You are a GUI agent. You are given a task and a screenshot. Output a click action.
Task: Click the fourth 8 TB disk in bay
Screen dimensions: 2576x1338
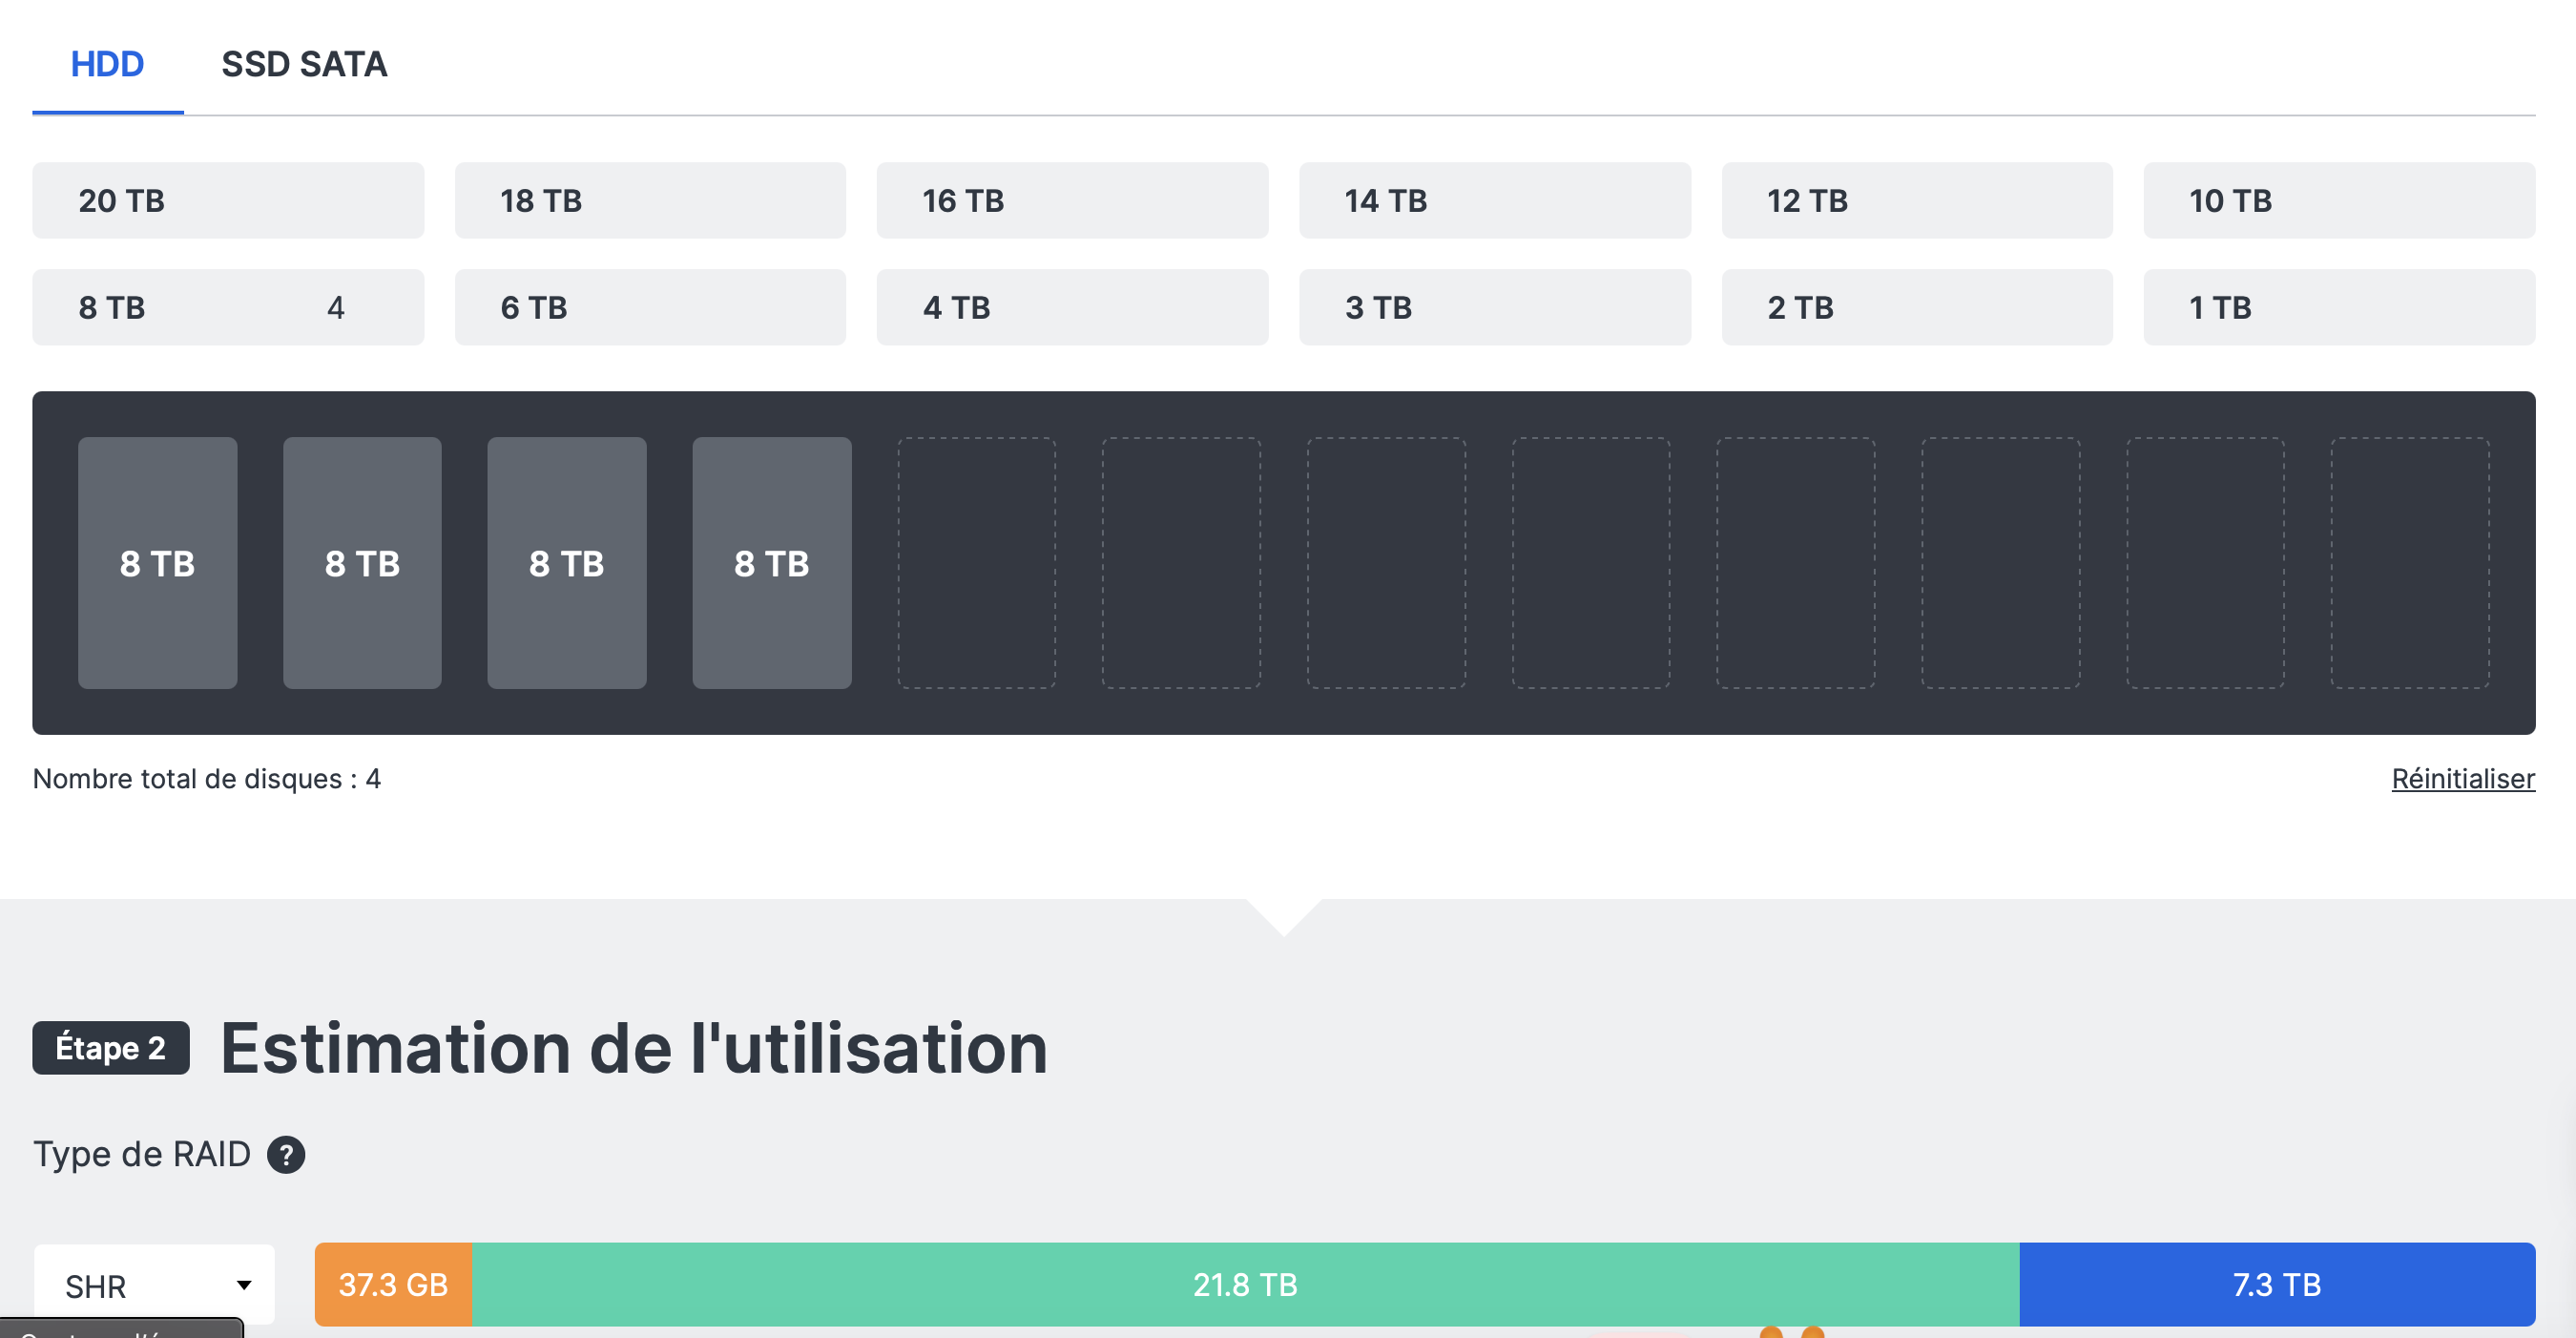click(x=771, y=562)
